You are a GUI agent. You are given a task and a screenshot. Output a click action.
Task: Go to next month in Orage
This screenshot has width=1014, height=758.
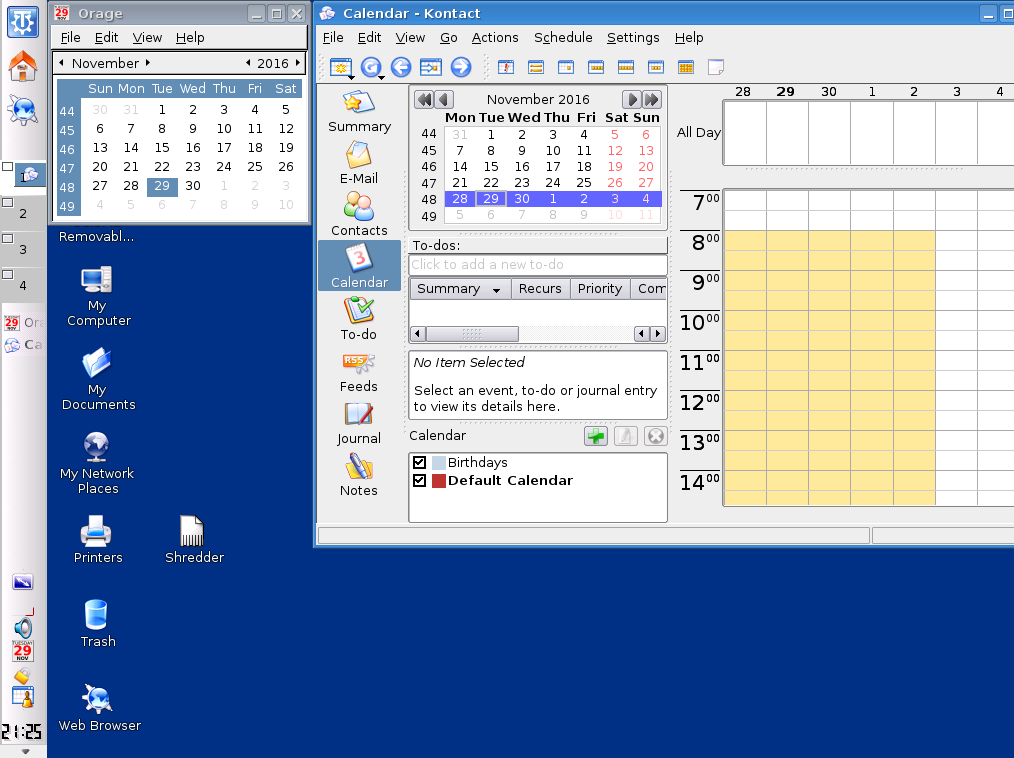(148, 63)
